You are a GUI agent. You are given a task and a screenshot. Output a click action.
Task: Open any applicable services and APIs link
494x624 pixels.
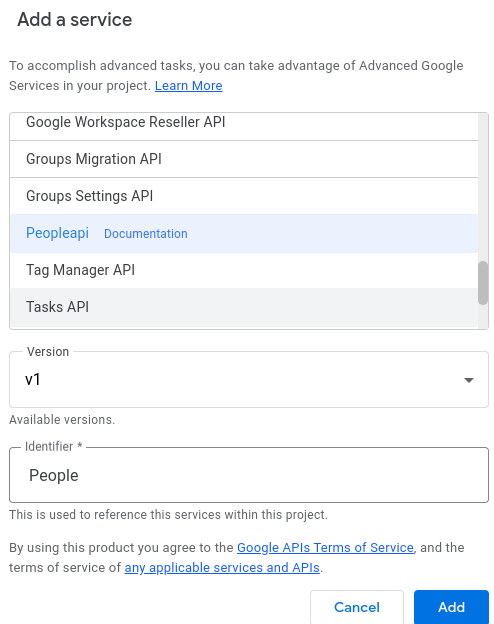coord(222,567)
